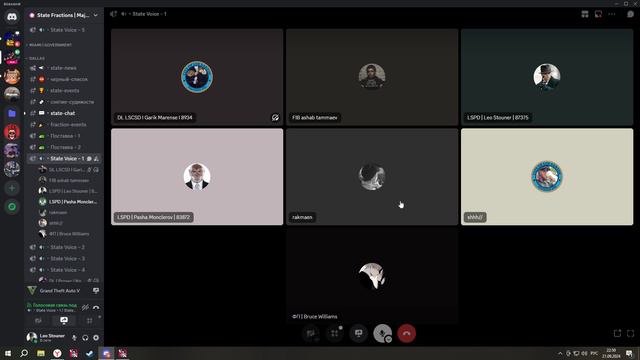This screenshot has width=640, height=360.
Task: Open the blue server folder icon
Action: point(12,113)
